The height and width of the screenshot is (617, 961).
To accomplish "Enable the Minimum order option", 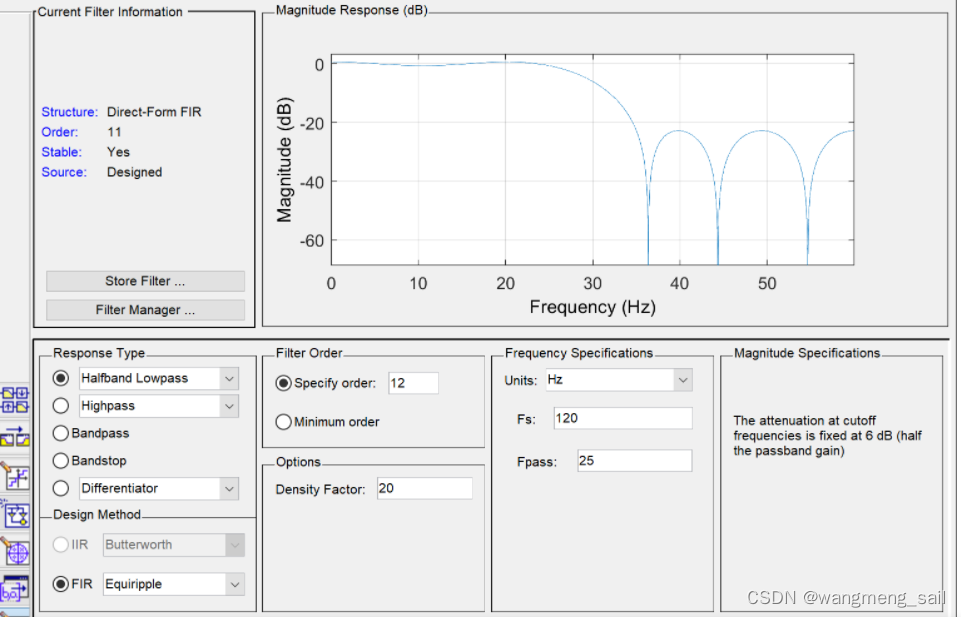I will (x=283, y=422).
